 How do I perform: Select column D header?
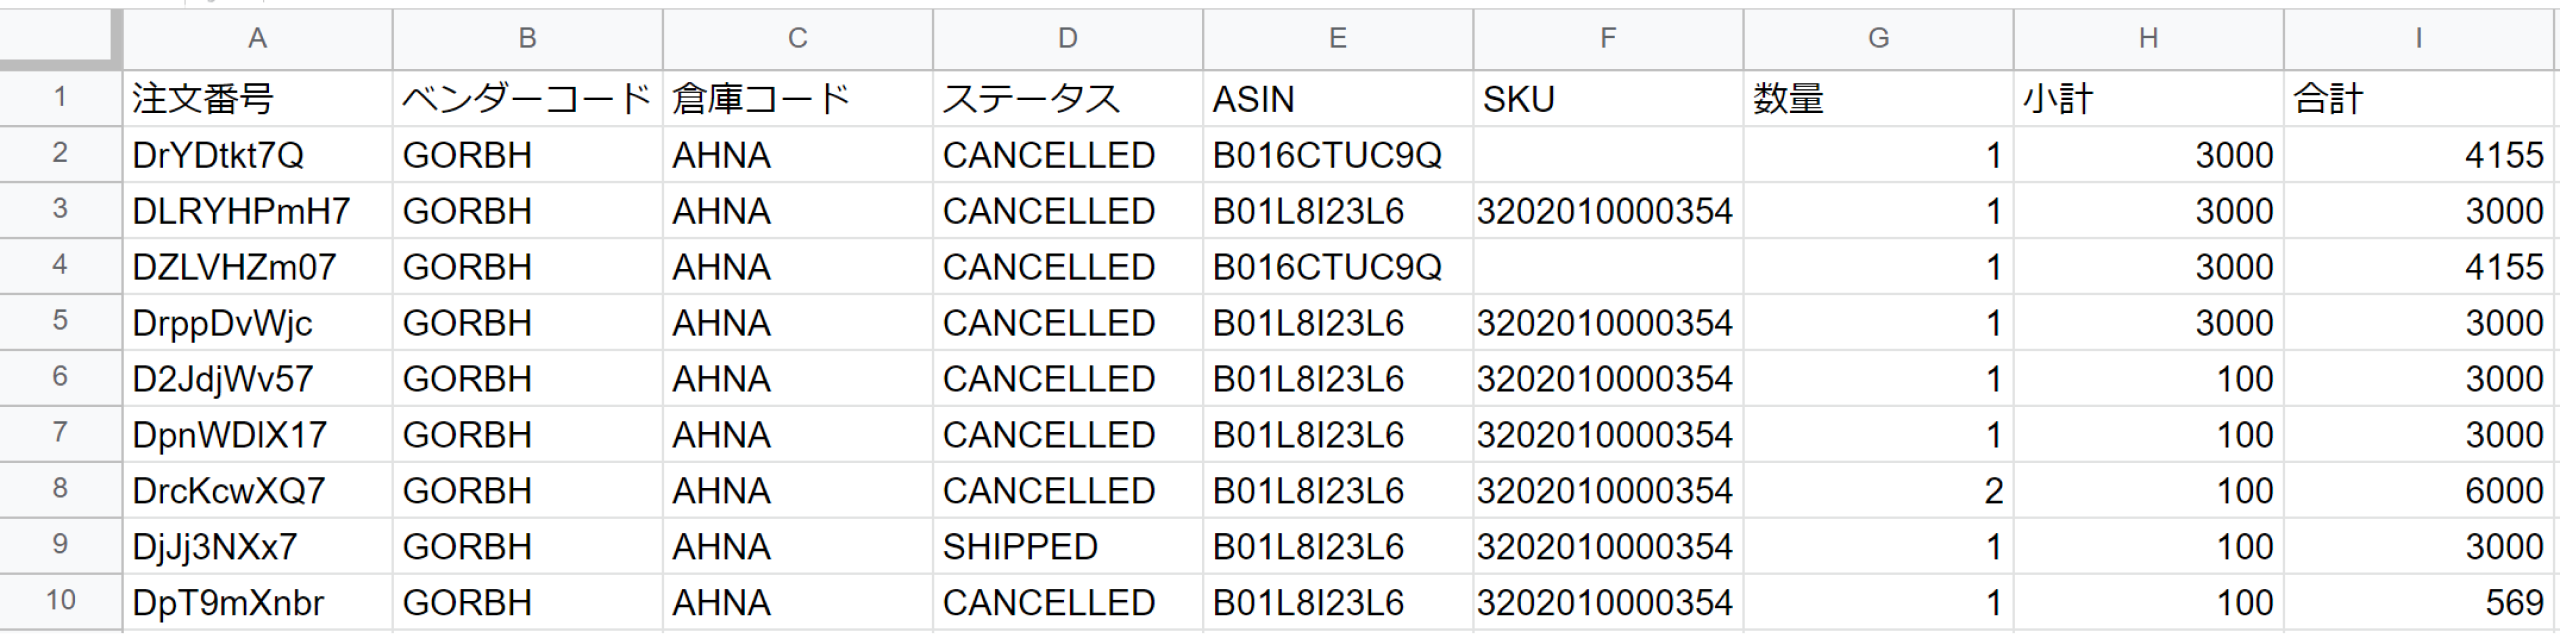coord(1067,38)
